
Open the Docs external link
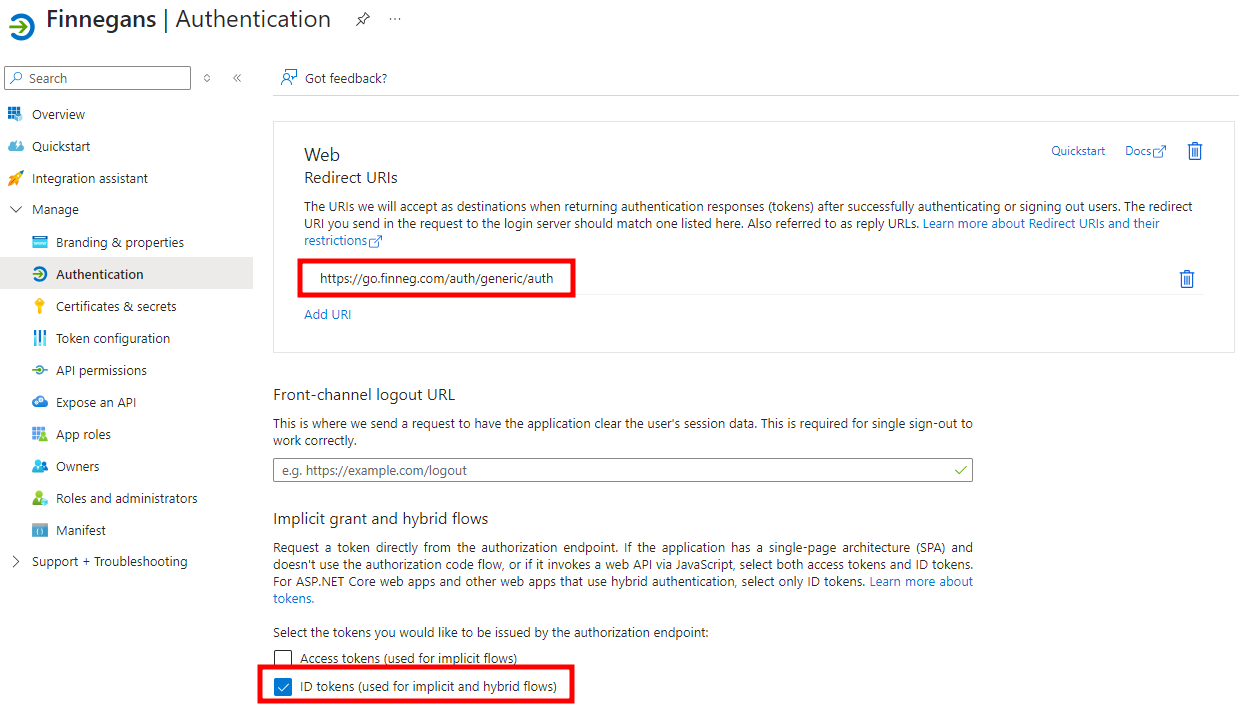[1145, 151]
